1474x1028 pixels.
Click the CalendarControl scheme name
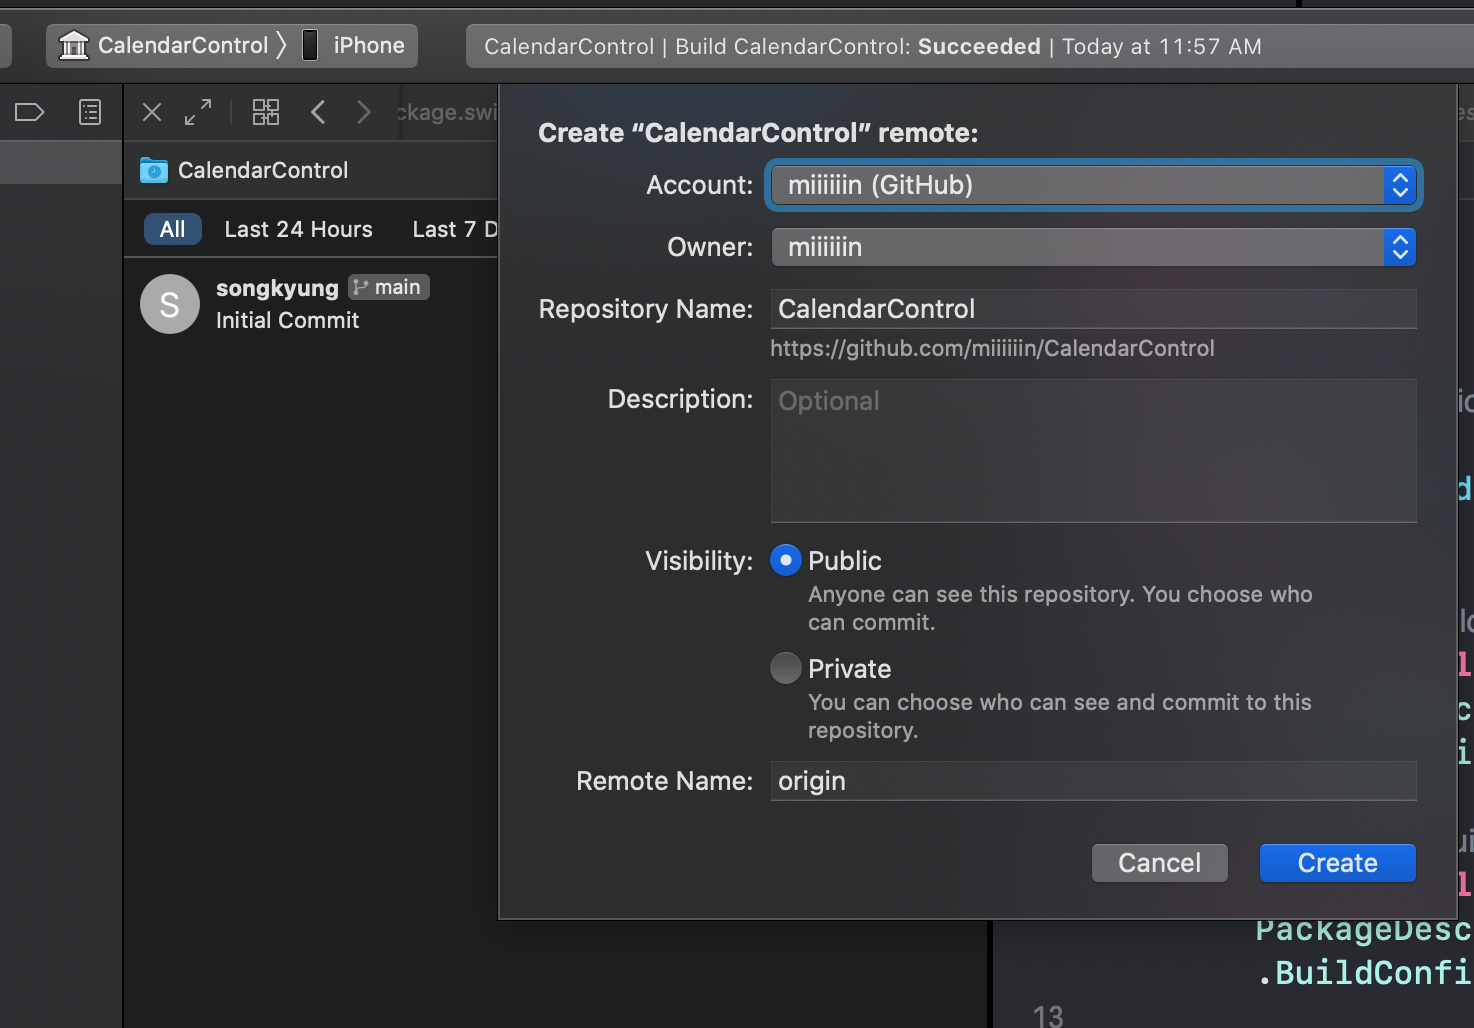pyautogui.click(x=183, y=45)
